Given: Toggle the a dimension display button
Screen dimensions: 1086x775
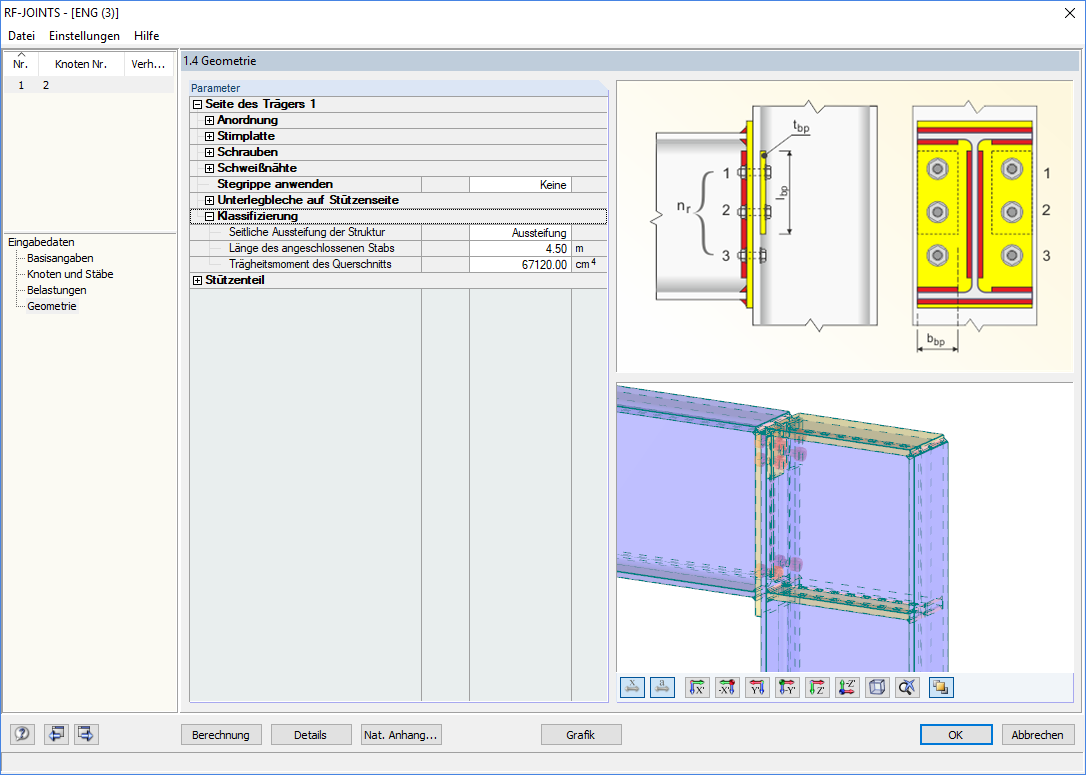Looking at the screenshot, I should 662,687.
